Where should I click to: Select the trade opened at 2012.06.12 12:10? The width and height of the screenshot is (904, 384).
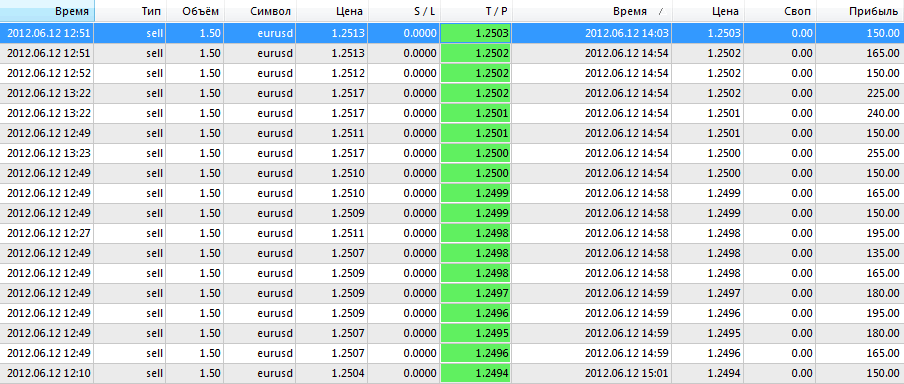point(452,373)
